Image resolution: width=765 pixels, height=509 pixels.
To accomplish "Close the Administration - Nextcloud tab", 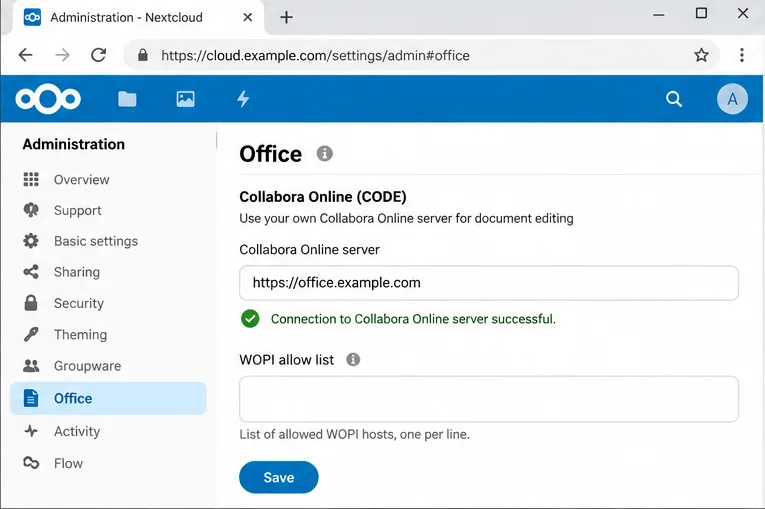I will tap(247, 18).
